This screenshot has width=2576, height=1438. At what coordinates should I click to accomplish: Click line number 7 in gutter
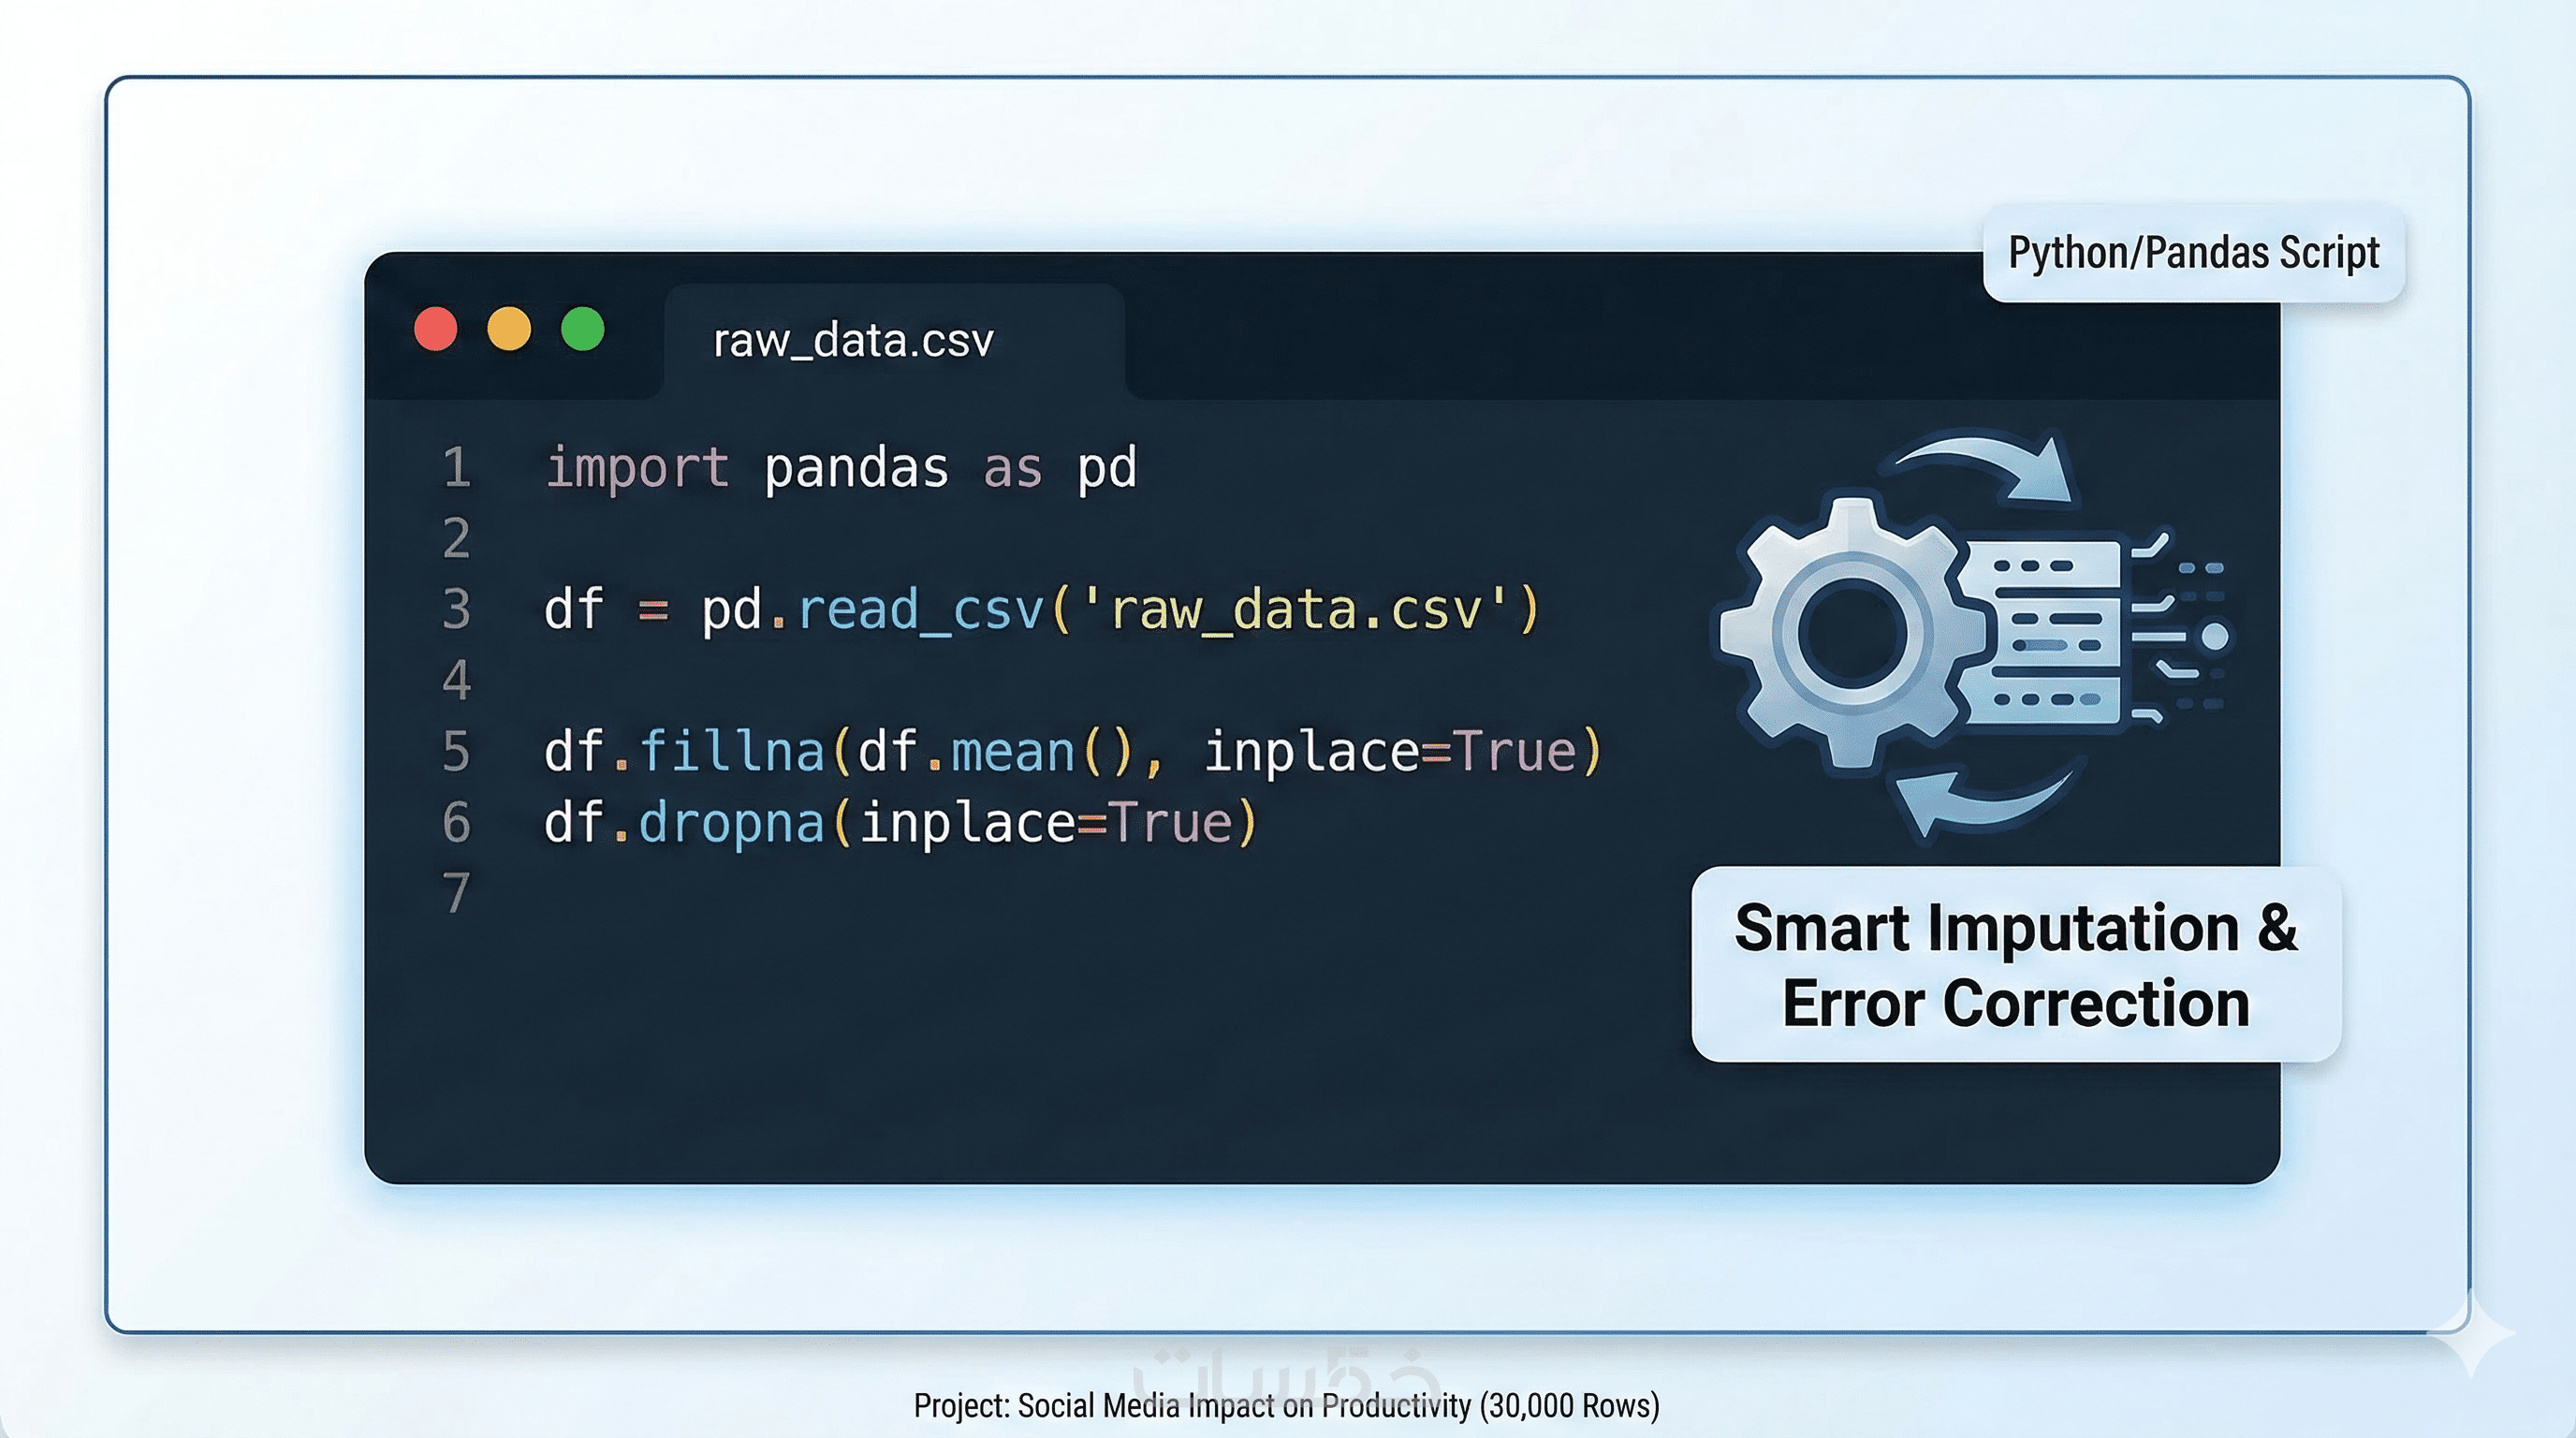pyautogui.click(x=457, y=893)
